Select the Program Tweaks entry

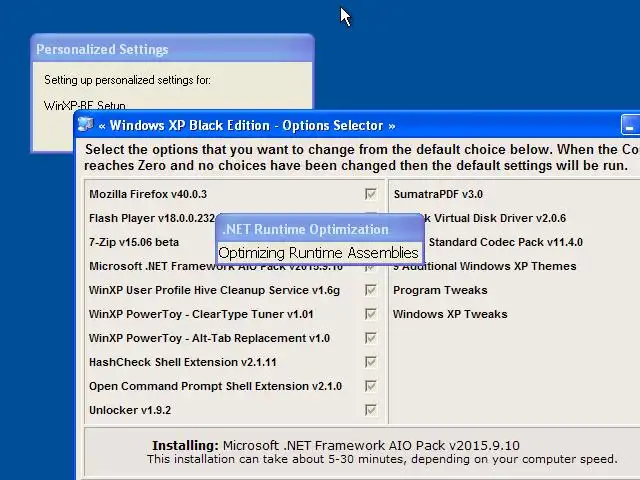click(440, 290)
